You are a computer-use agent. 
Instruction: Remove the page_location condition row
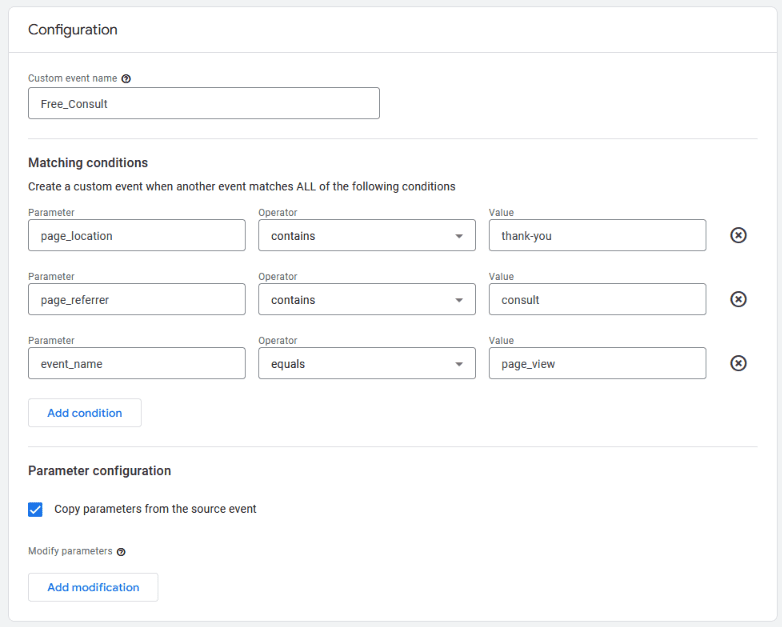738,235
